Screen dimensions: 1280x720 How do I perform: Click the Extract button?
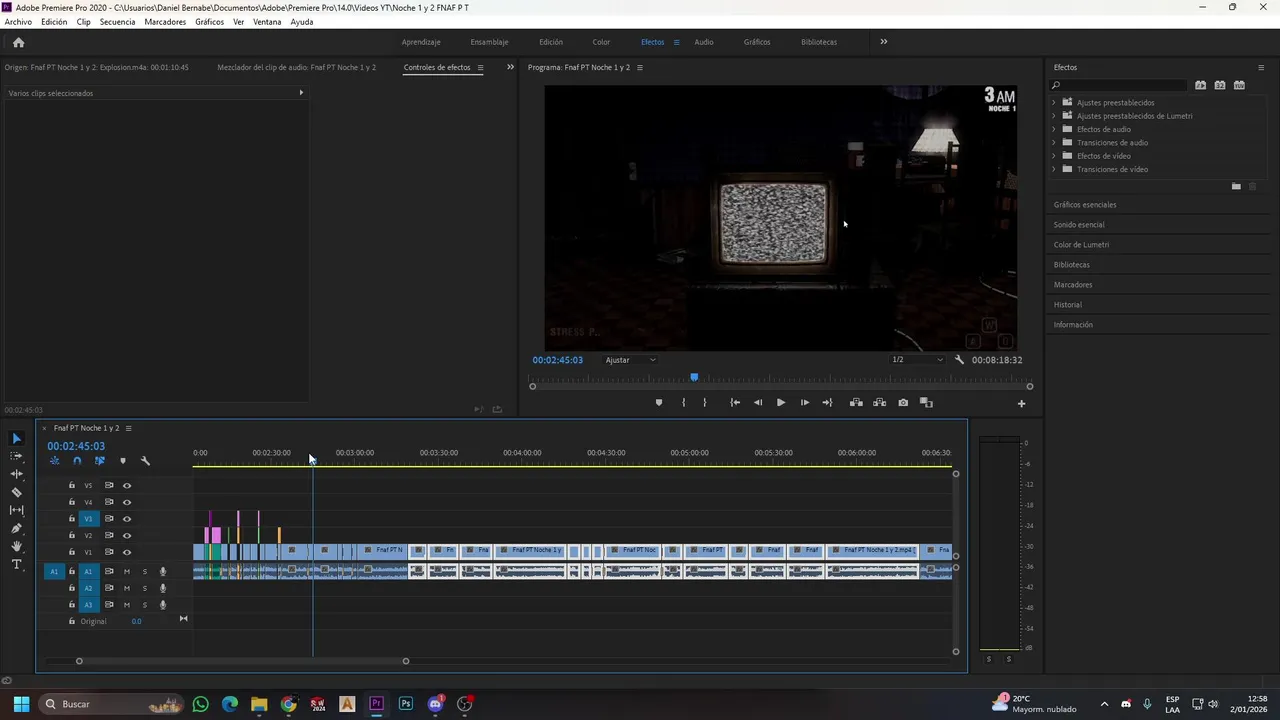879,403
